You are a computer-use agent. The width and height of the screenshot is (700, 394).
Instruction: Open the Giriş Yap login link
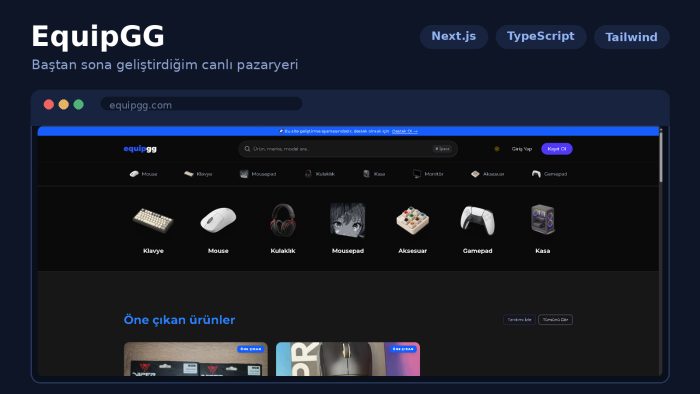[x=521, y=149]
